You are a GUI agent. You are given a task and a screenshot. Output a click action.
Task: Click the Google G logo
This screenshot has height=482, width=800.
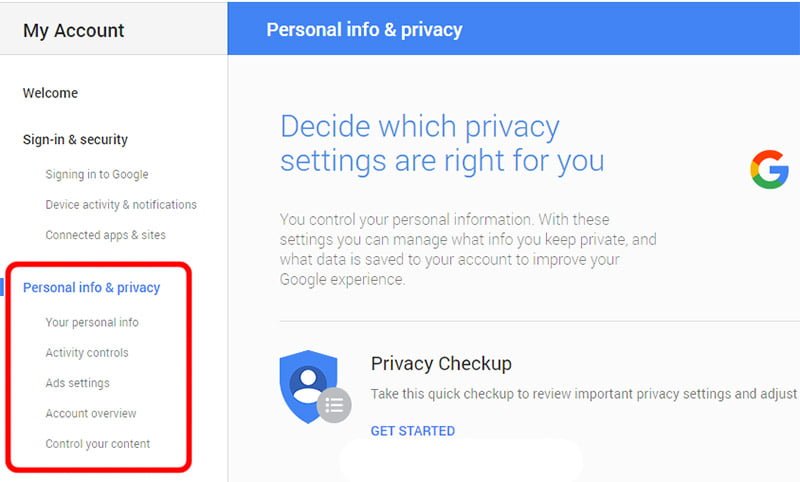pyautogui.click(x=769, y=171)
